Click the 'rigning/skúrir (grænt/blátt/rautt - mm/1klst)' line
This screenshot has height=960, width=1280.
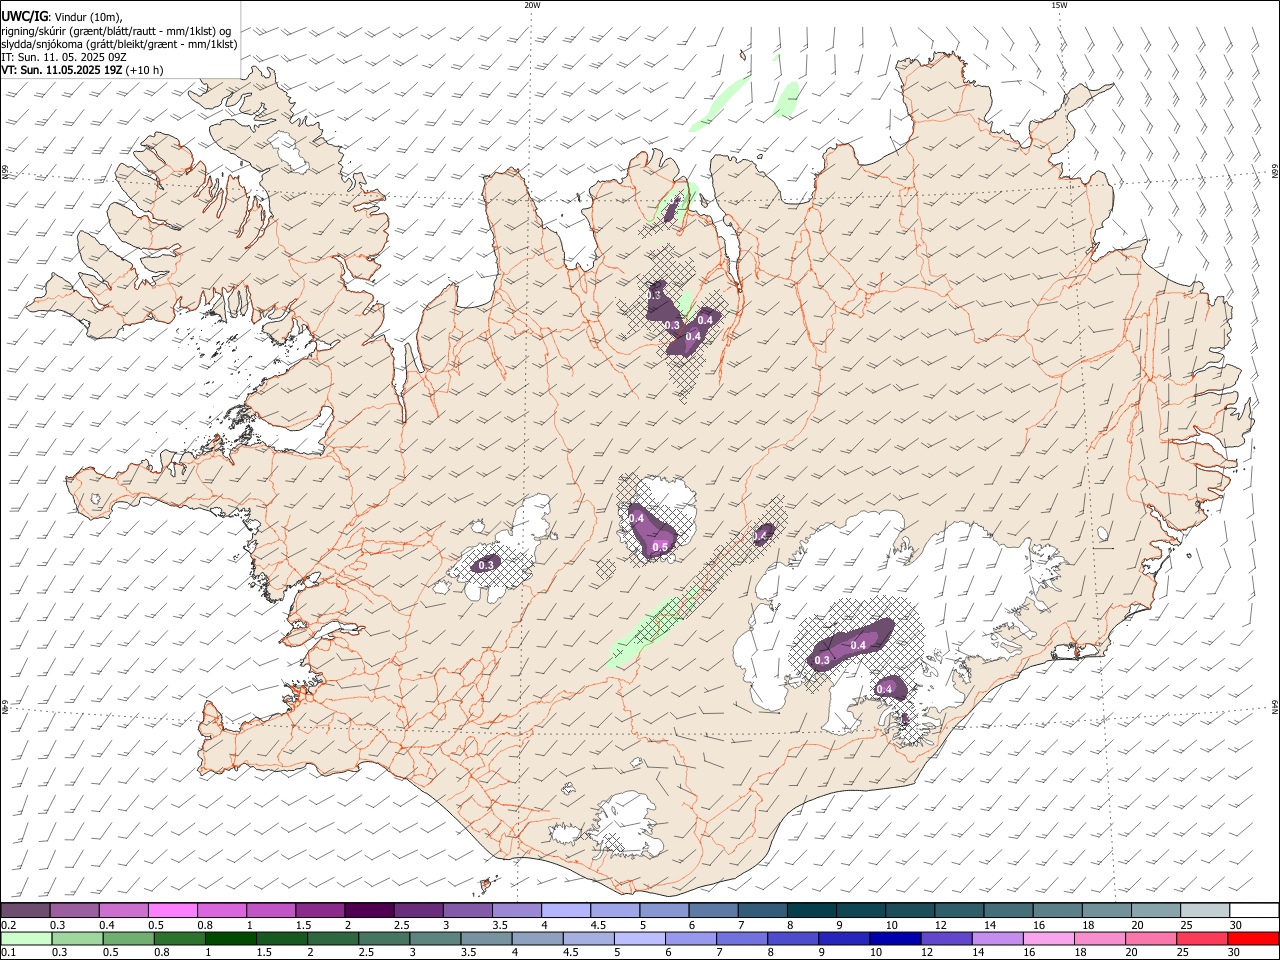point(116,31)
